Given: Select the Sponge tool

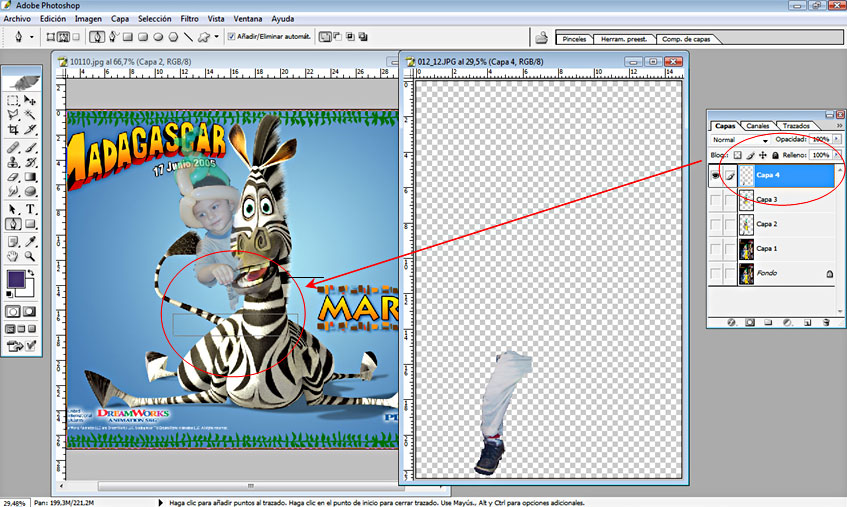Looking at the screenshot, I should pos(30,191).
